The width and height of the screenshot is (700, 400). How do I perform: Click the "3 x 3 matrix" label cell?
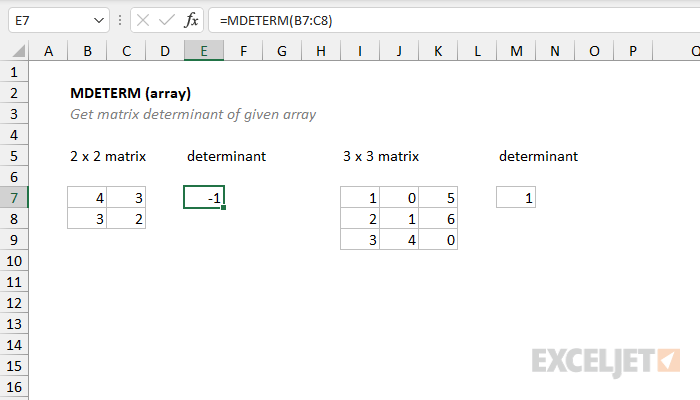click(379, 156)
